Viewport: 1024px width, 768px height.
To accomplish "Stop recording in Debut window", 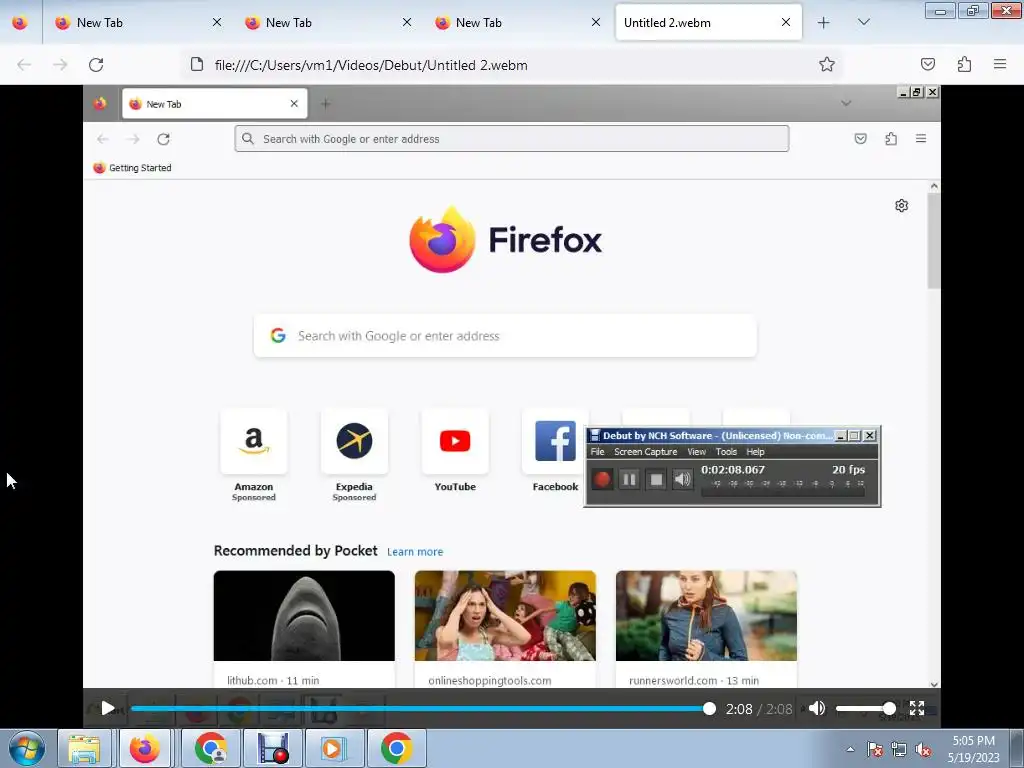I will coord(656,479).
